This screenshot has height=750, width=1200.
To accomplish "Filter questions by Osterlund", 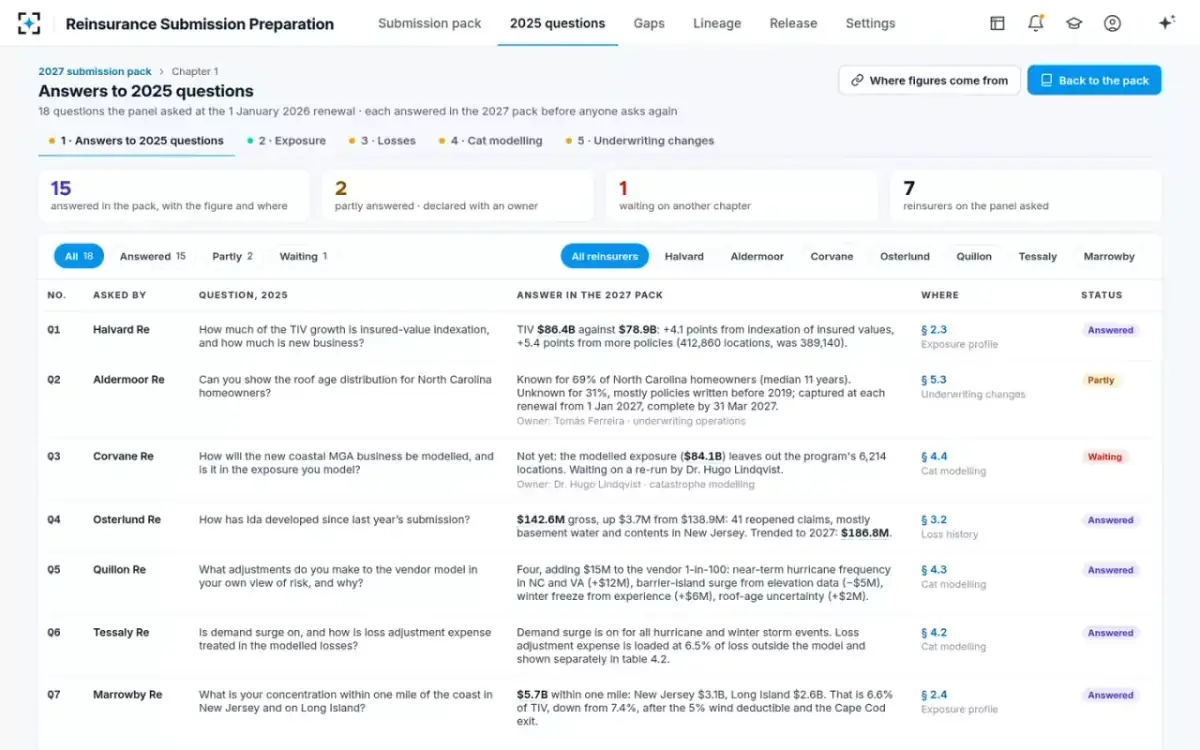I will click(905, 256).
